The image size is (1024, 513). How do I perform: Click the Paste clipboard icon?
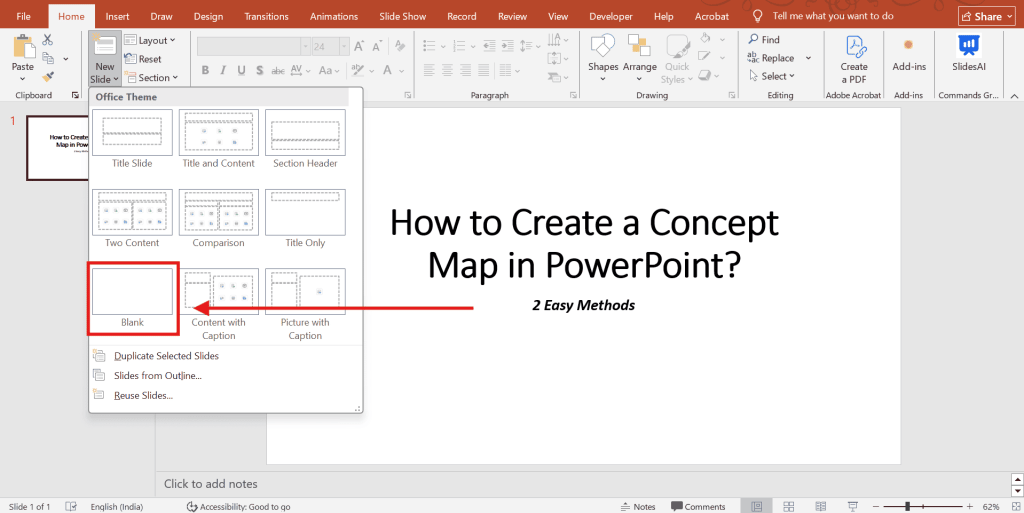pyautogui.click(x=24, y=47)
